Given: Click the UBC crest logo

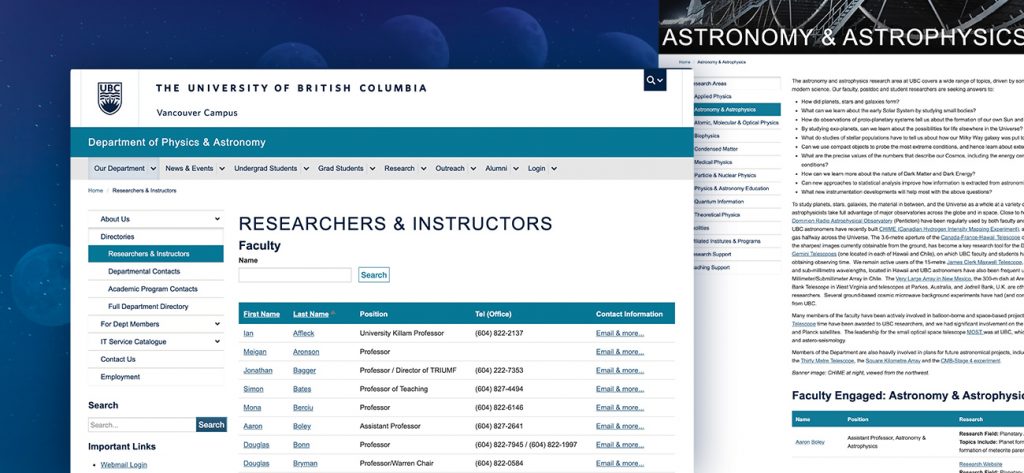Looking at the screenshot, I should pyautogui.click(x=110, y=98).
